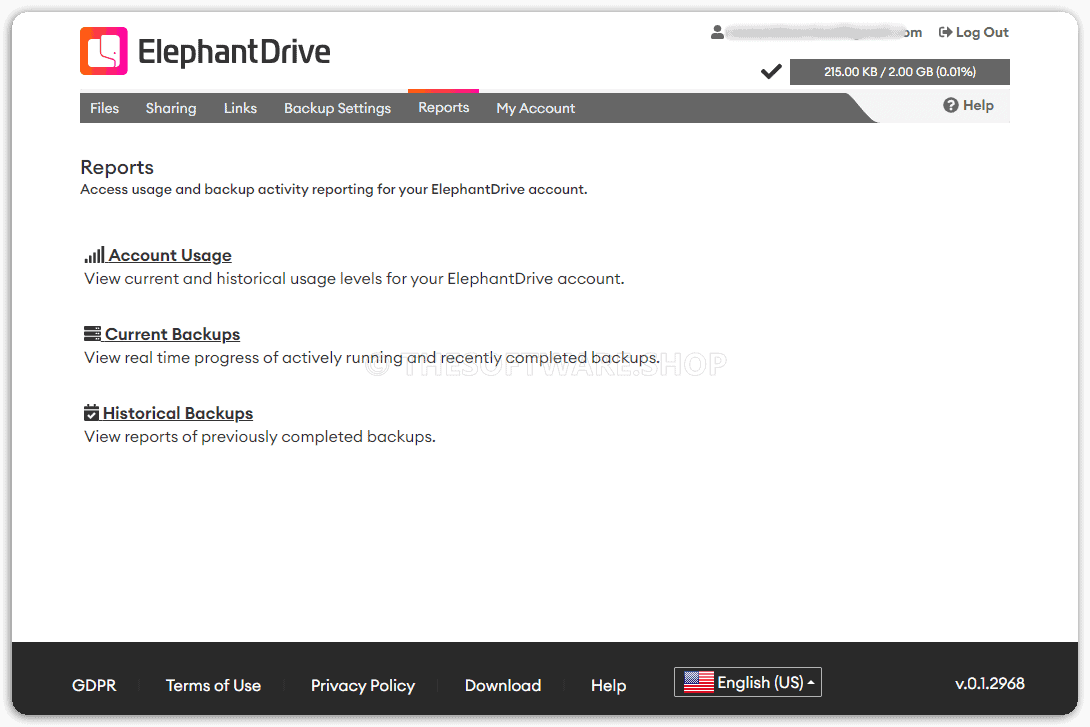Viewport: 1090px width, 727px height.
Task: Open the Account Usage report
Action: [170, 255]
